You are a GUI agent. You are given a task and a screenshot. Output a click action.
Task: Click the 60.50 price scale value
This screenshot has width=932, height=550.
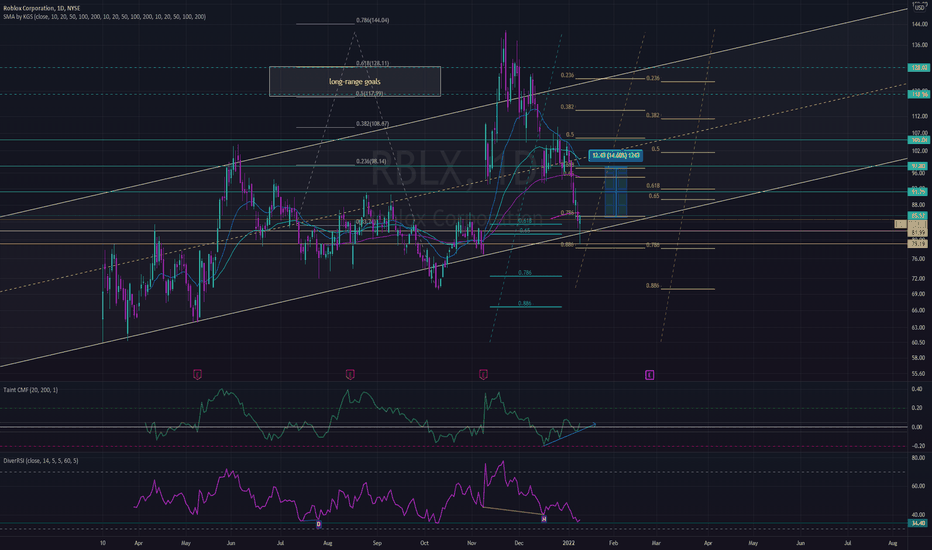[x=919, y=342]
